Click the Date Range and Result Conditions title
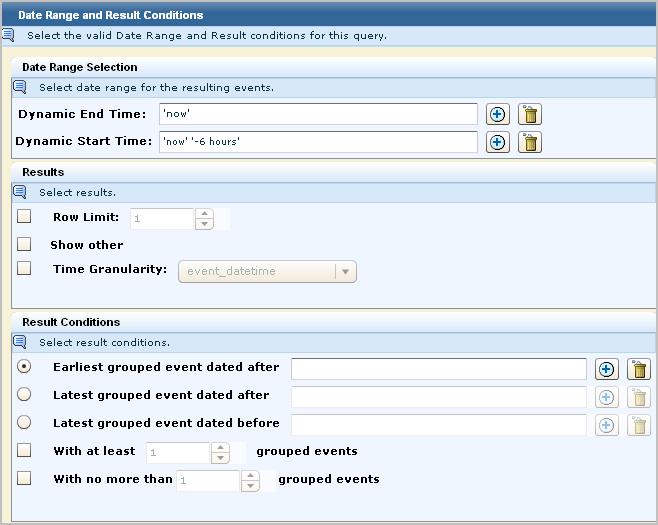658x525 pixels. coord(111,15)
